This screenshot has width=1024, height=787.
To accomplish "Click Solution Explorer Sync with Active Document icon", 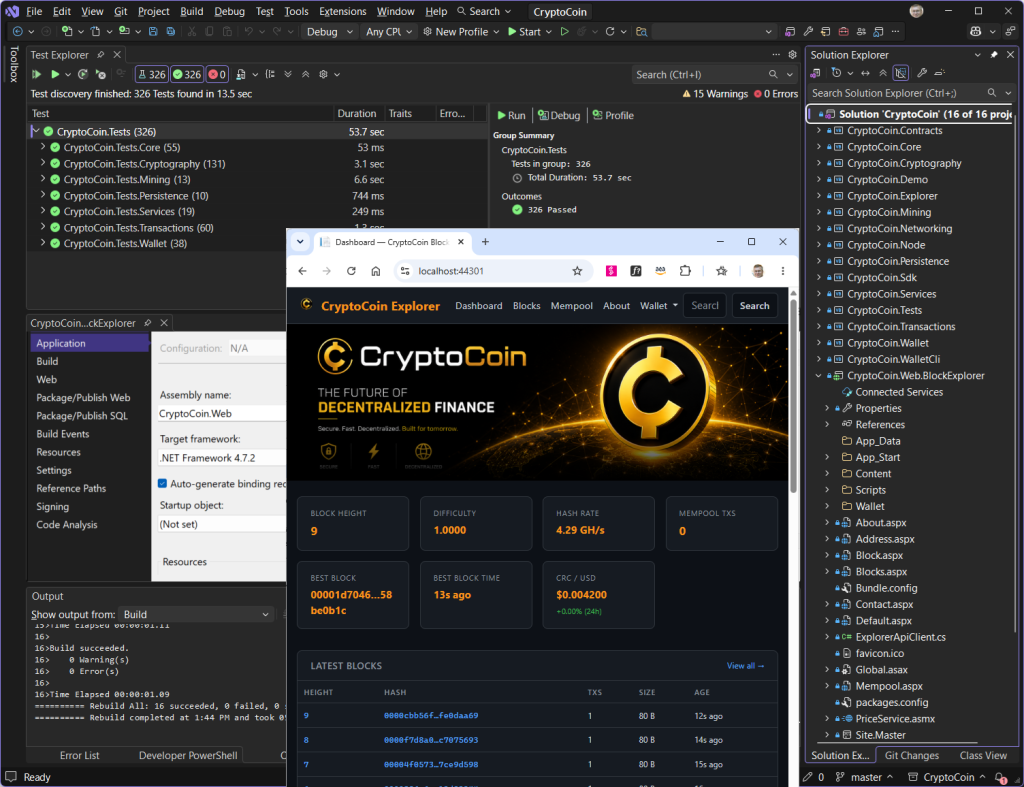I will (865, 73).
